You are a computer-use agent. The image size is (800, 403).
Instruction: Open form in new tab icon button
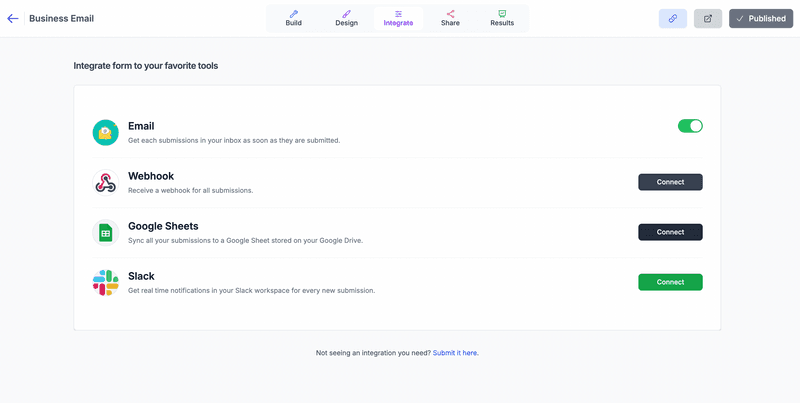tap(708, 18)
